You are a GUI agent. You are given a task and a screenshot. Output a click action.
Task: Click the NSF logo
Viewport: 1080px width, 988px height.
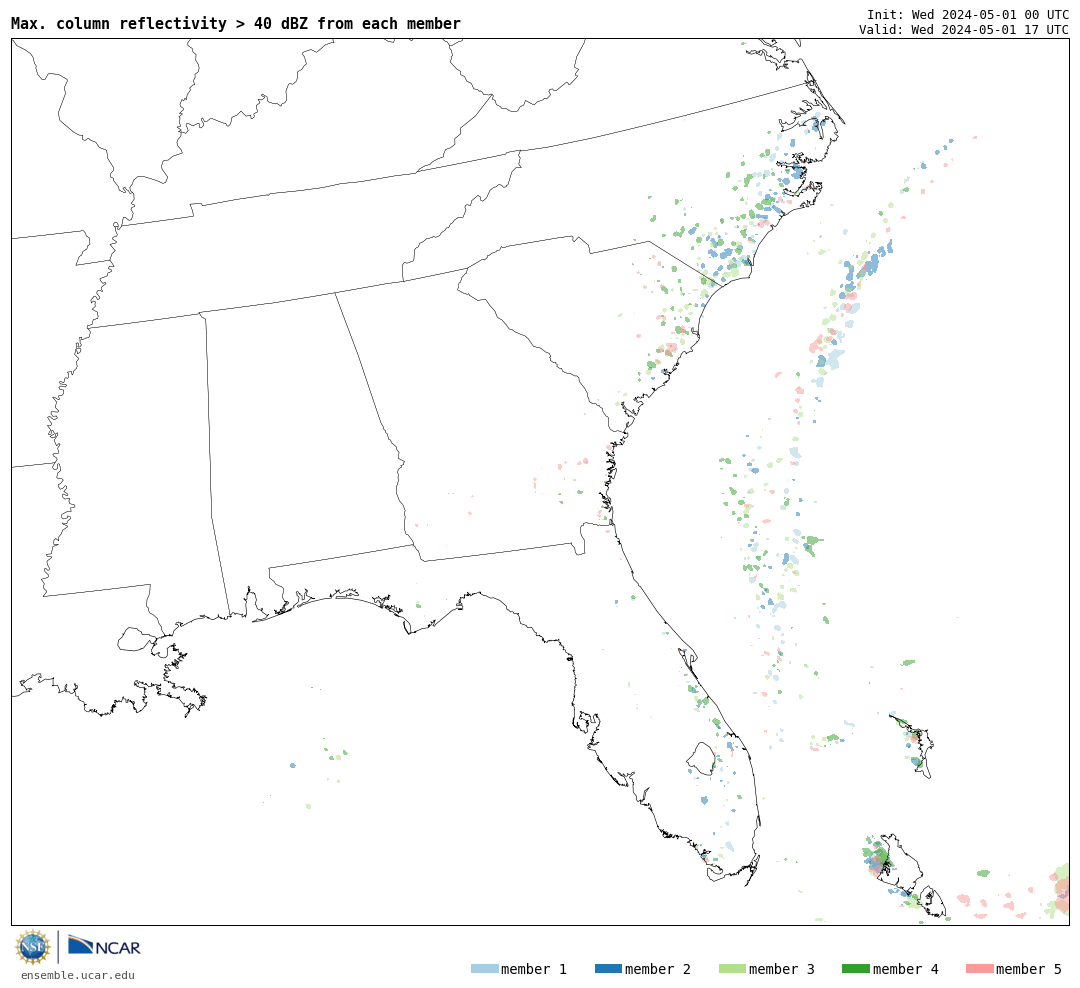[32, 947]
